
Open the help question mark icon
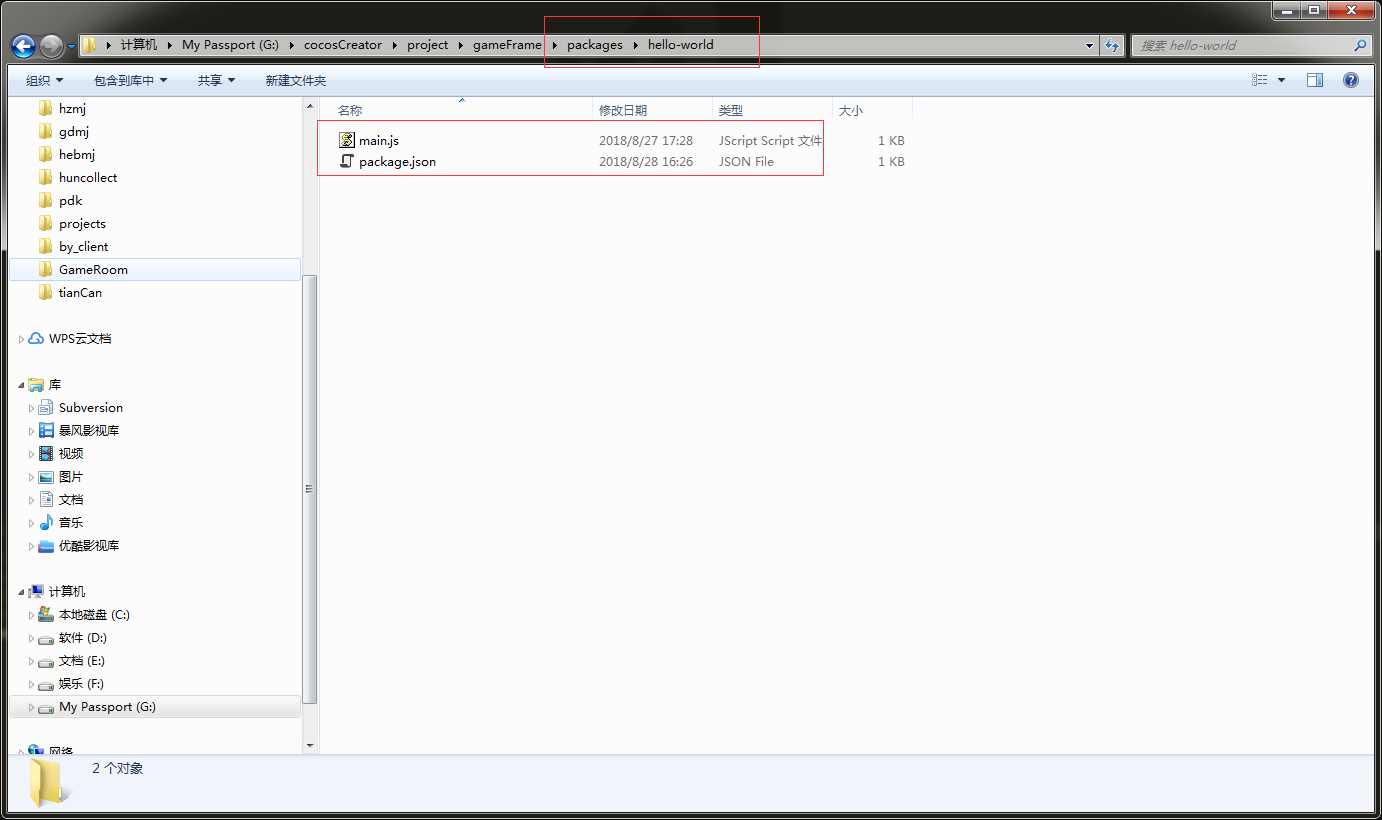point(1351,80)
